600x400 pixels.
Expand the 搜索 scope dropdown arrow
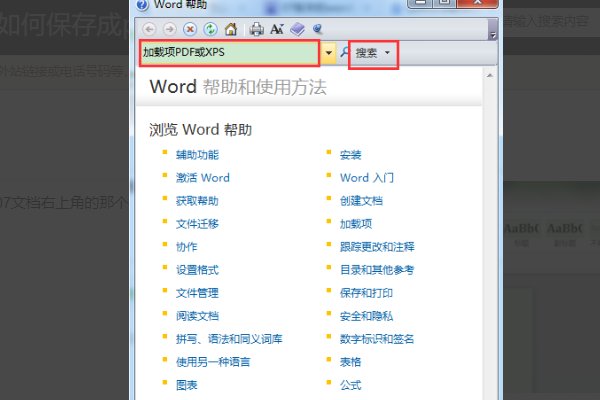click(x=387, y=53)
